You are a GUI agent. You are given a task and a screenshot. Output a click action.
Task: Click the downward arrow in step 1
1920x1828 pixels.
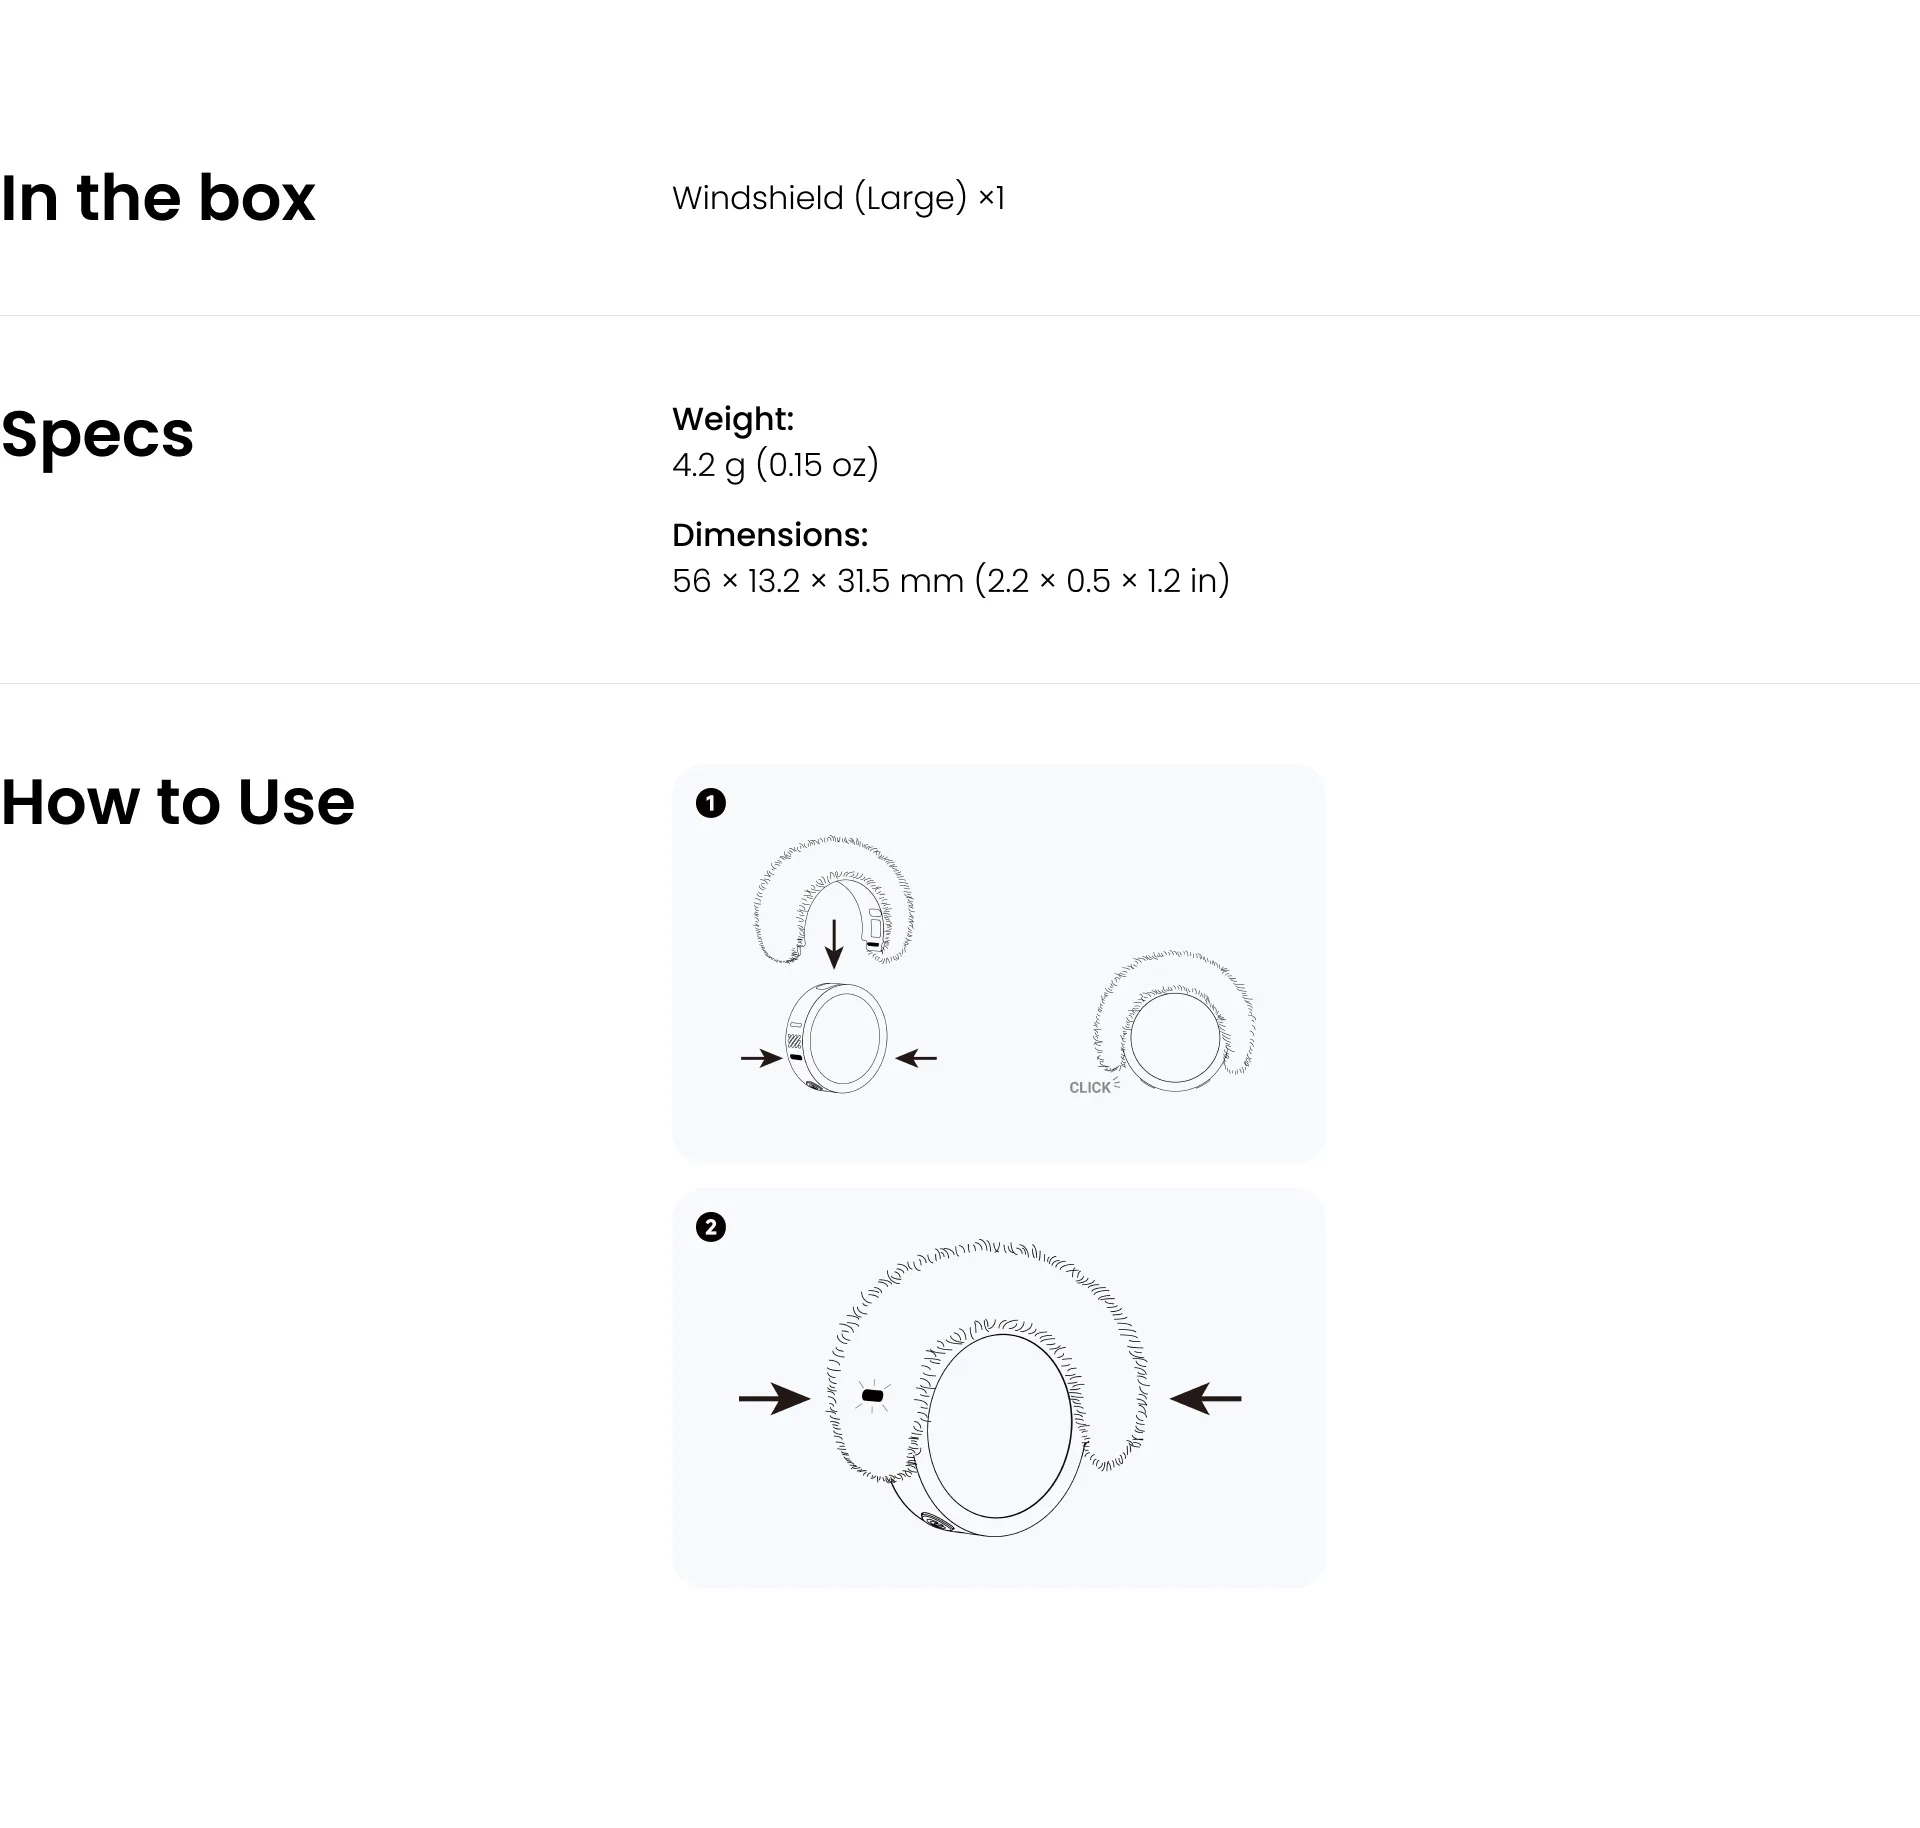pyautogui.click(x=834, y=944)
